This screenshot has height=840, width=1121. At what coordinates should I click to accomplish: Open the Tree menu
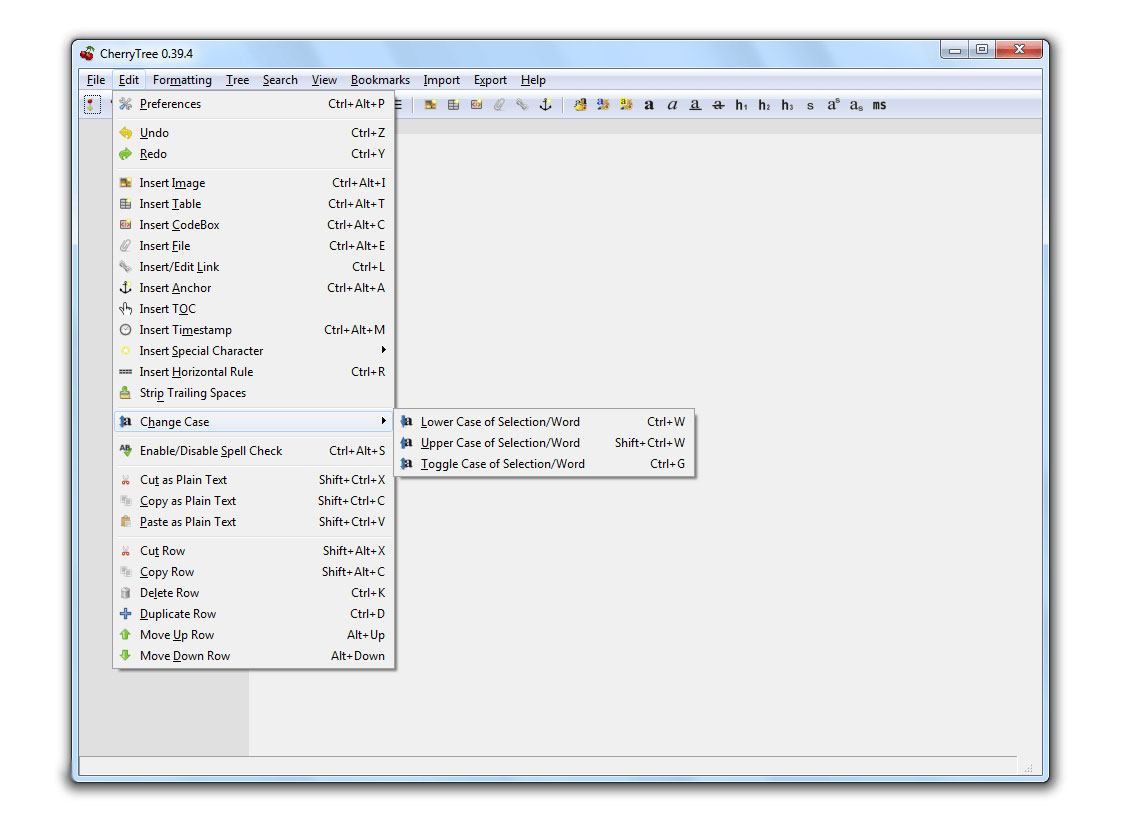[x=237, y=80]
